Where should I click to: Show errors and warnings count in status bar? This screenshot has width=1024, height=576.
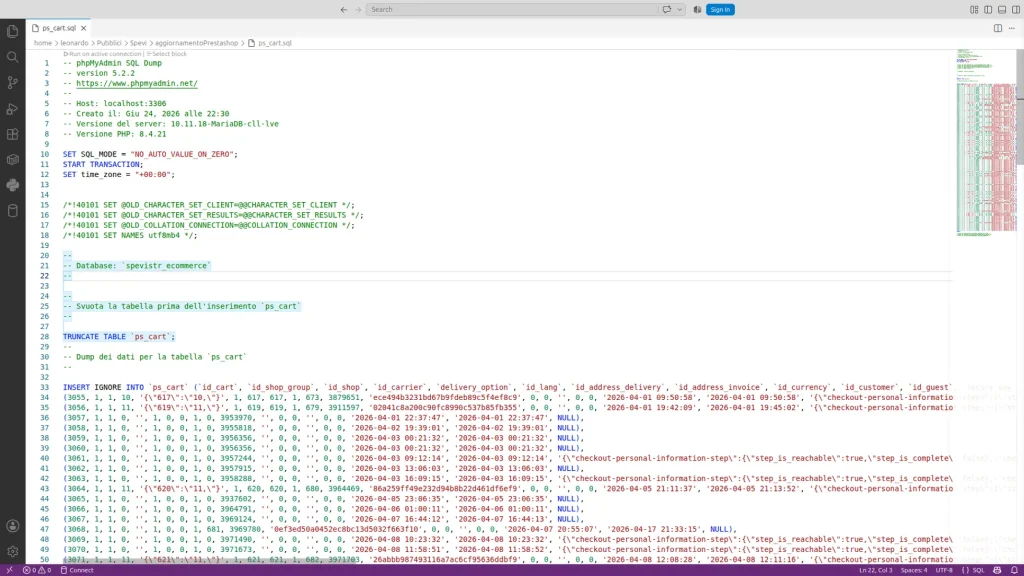[37, 570]
